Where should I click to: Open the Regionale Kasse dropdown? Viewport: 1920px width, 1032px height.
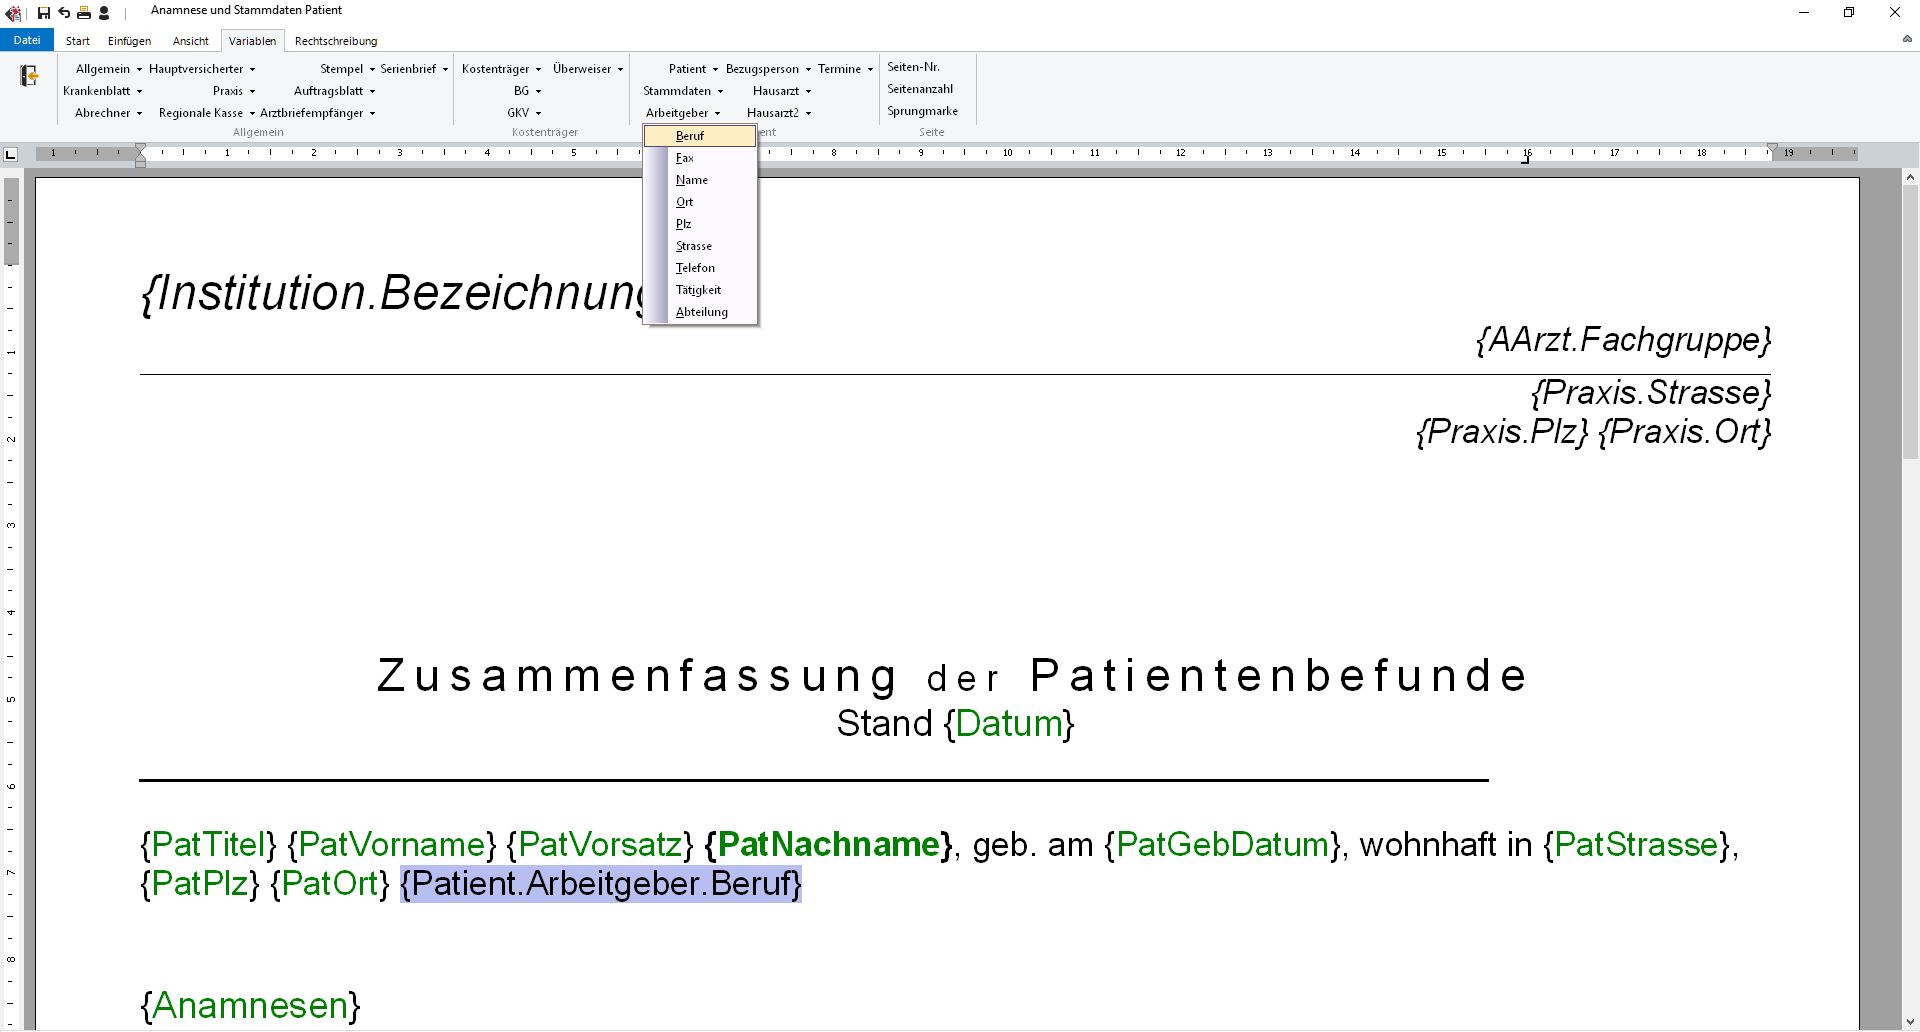(x=207, y=113)
